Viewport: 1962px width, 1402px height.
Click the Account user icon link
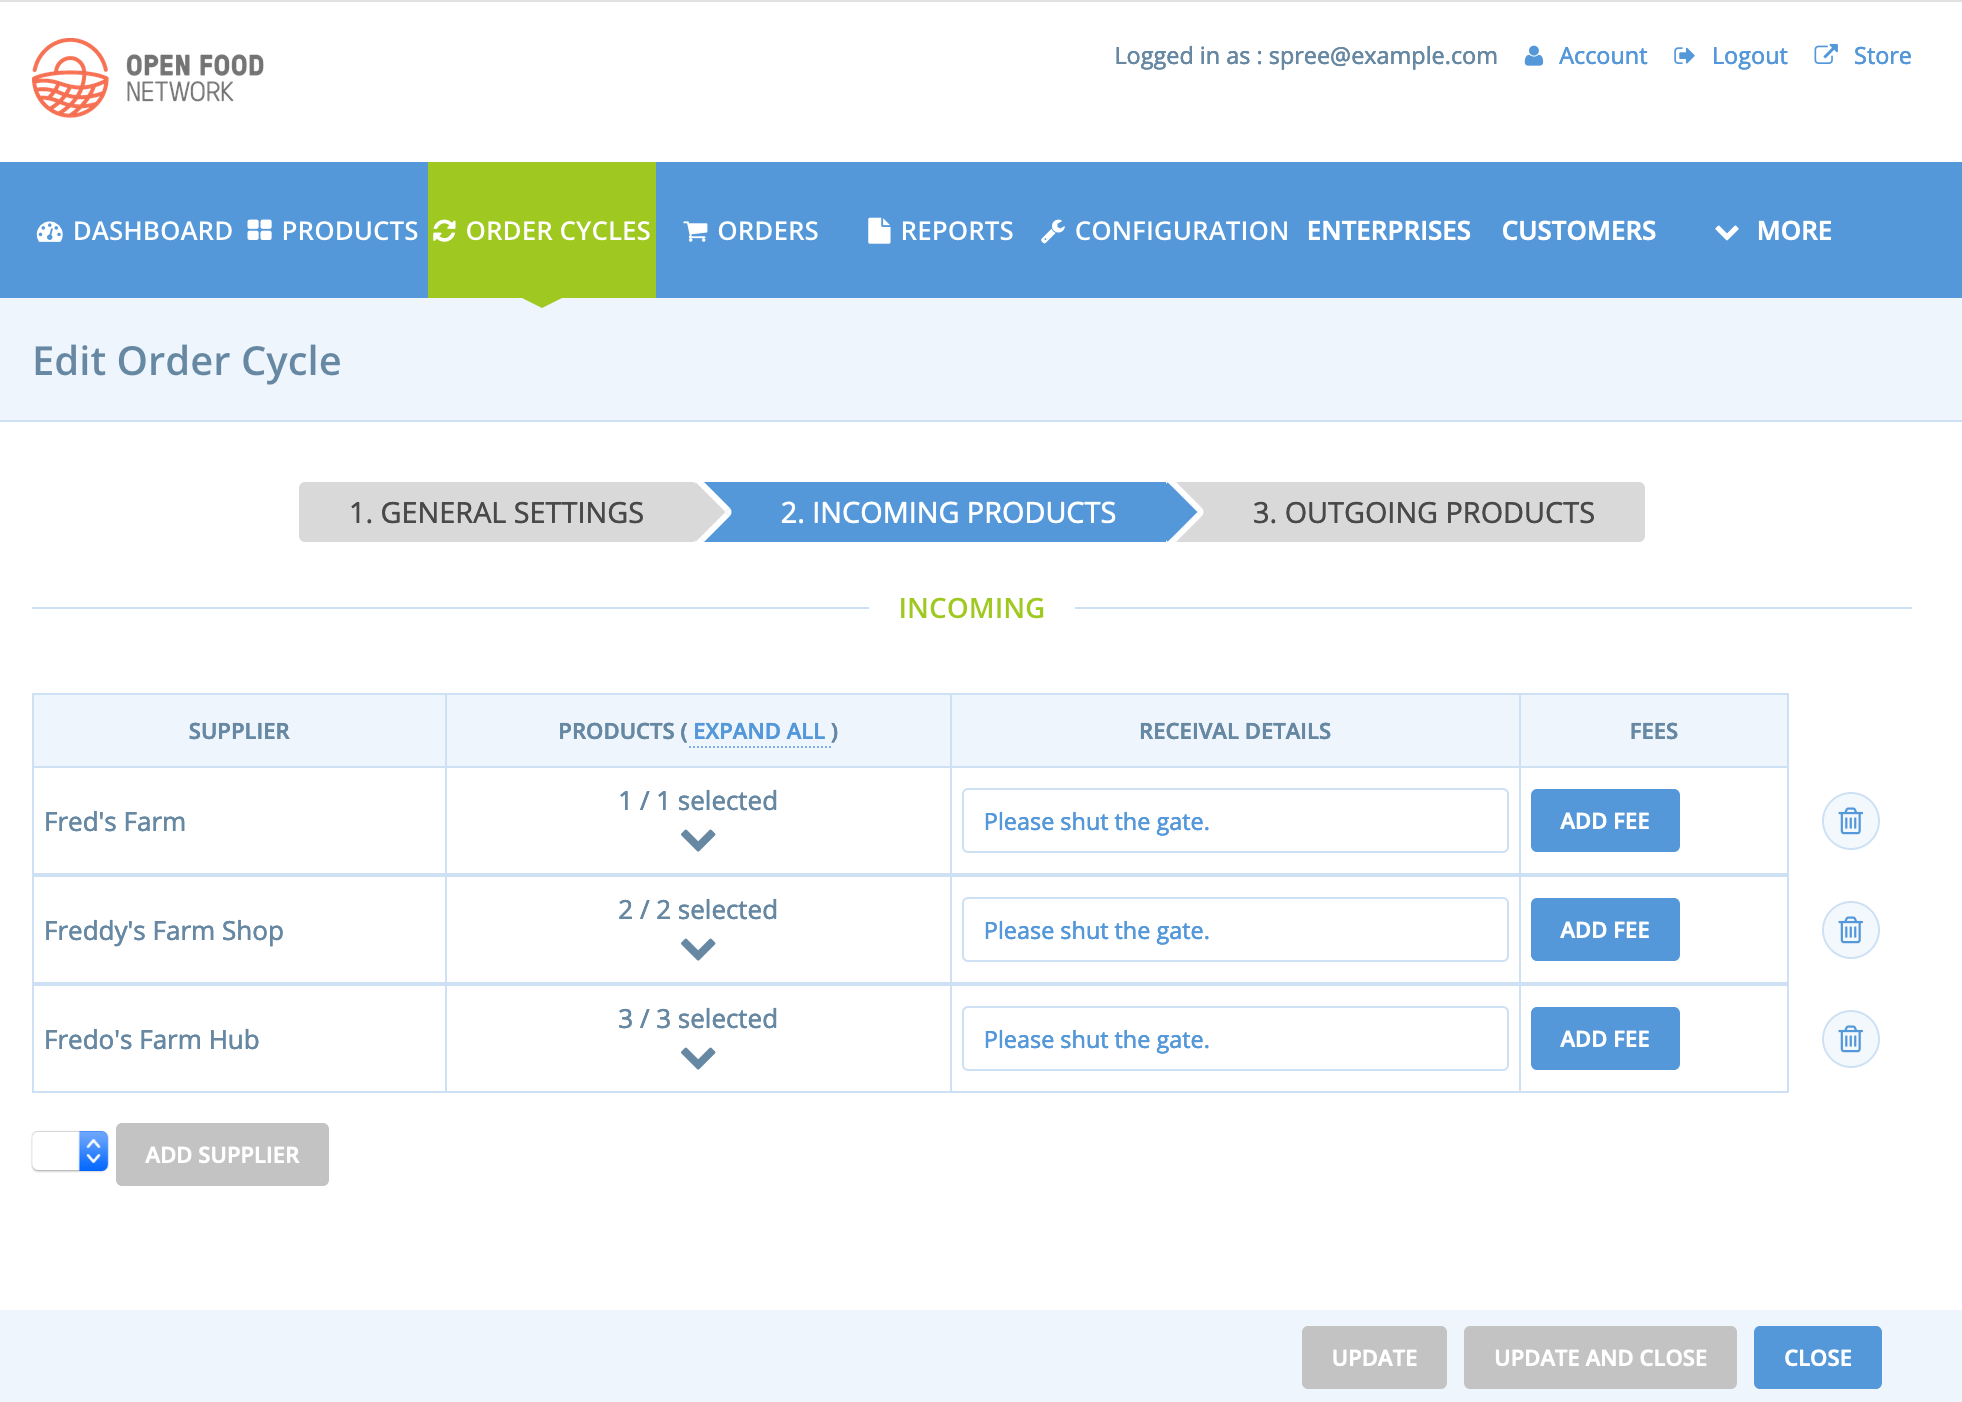tap(1534, 56)
